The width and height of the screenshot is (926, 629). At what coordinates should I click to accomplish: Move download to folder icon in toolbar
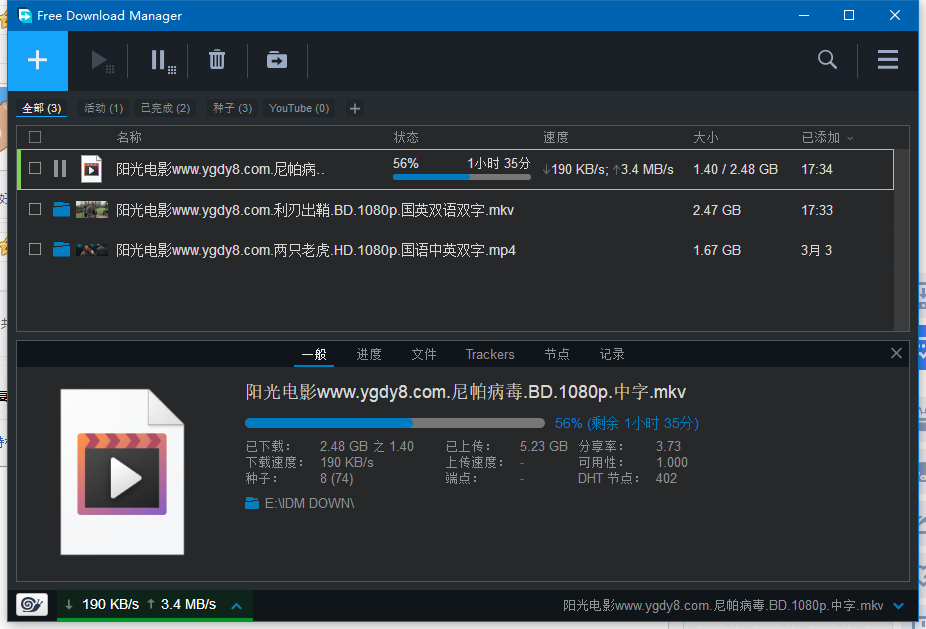coord(276,60)
